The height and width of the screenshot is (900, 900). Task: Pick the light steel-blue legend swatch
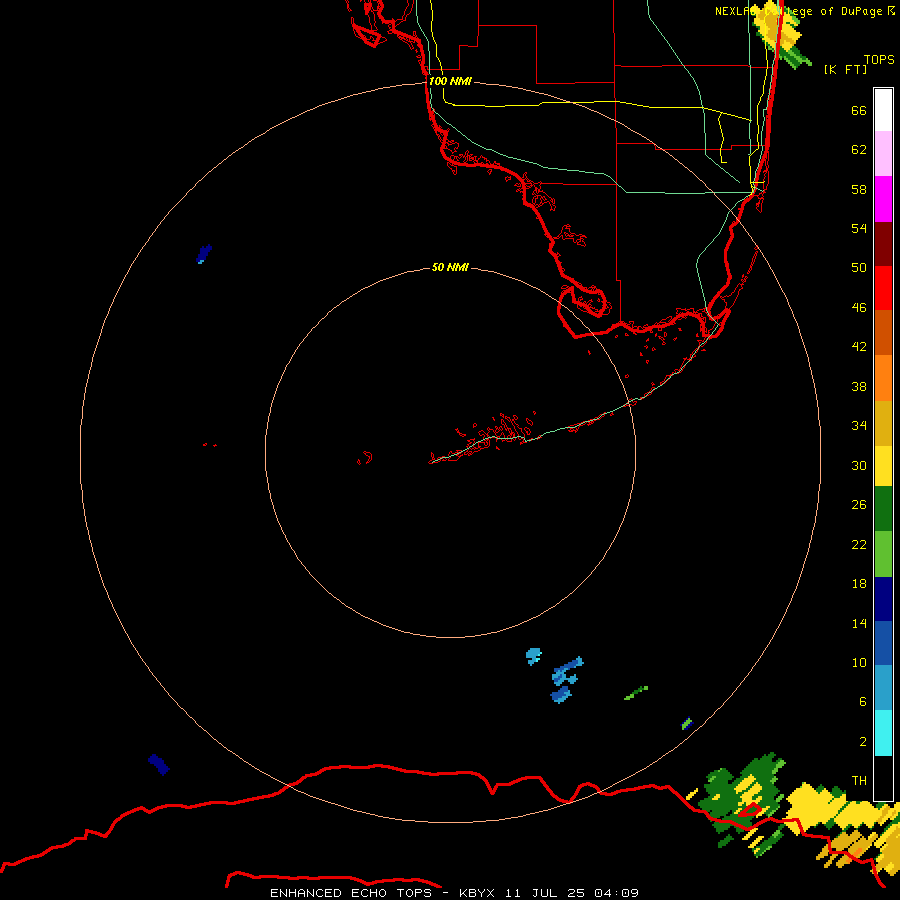coord(883,688)
